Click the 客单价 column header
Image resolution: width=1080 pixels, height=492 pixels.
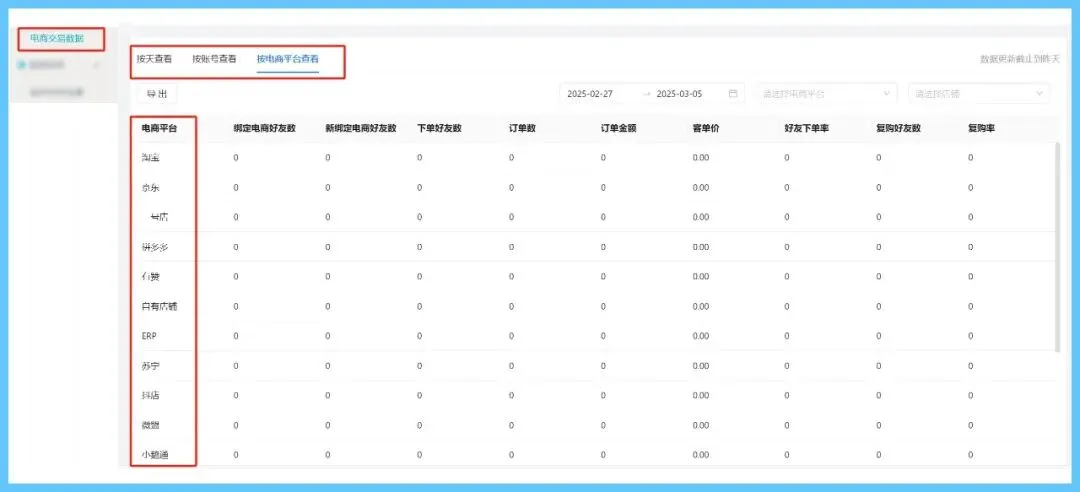(706, 129)
